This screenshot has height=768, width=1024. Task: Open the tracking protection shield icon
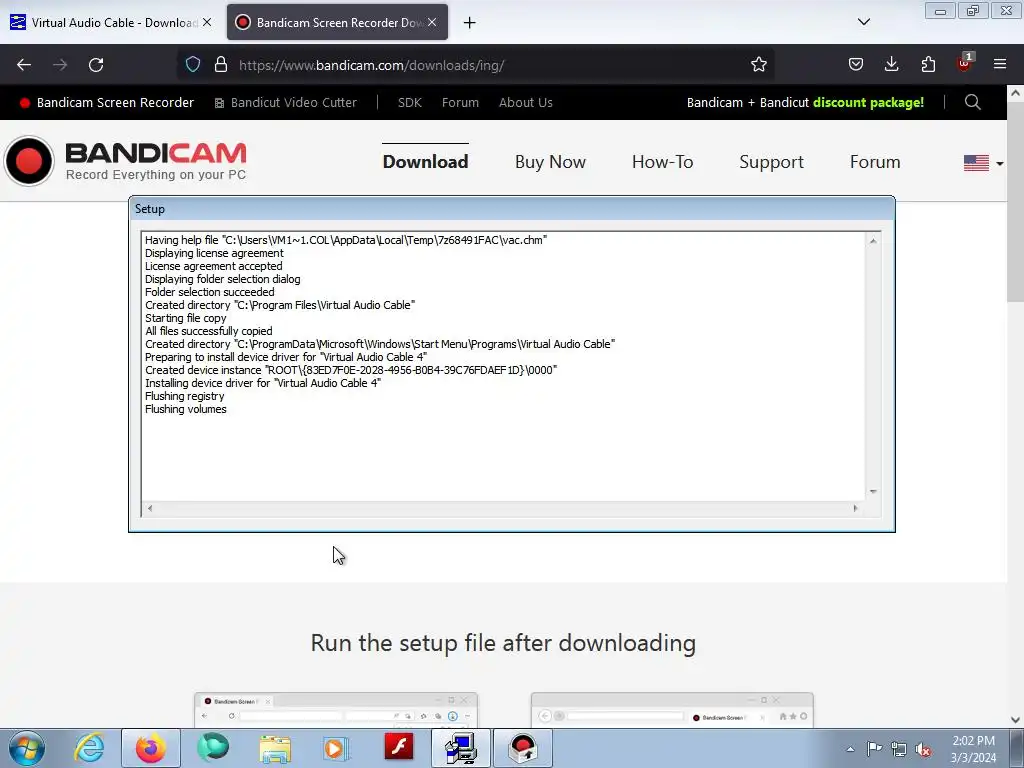click(193, 65)
